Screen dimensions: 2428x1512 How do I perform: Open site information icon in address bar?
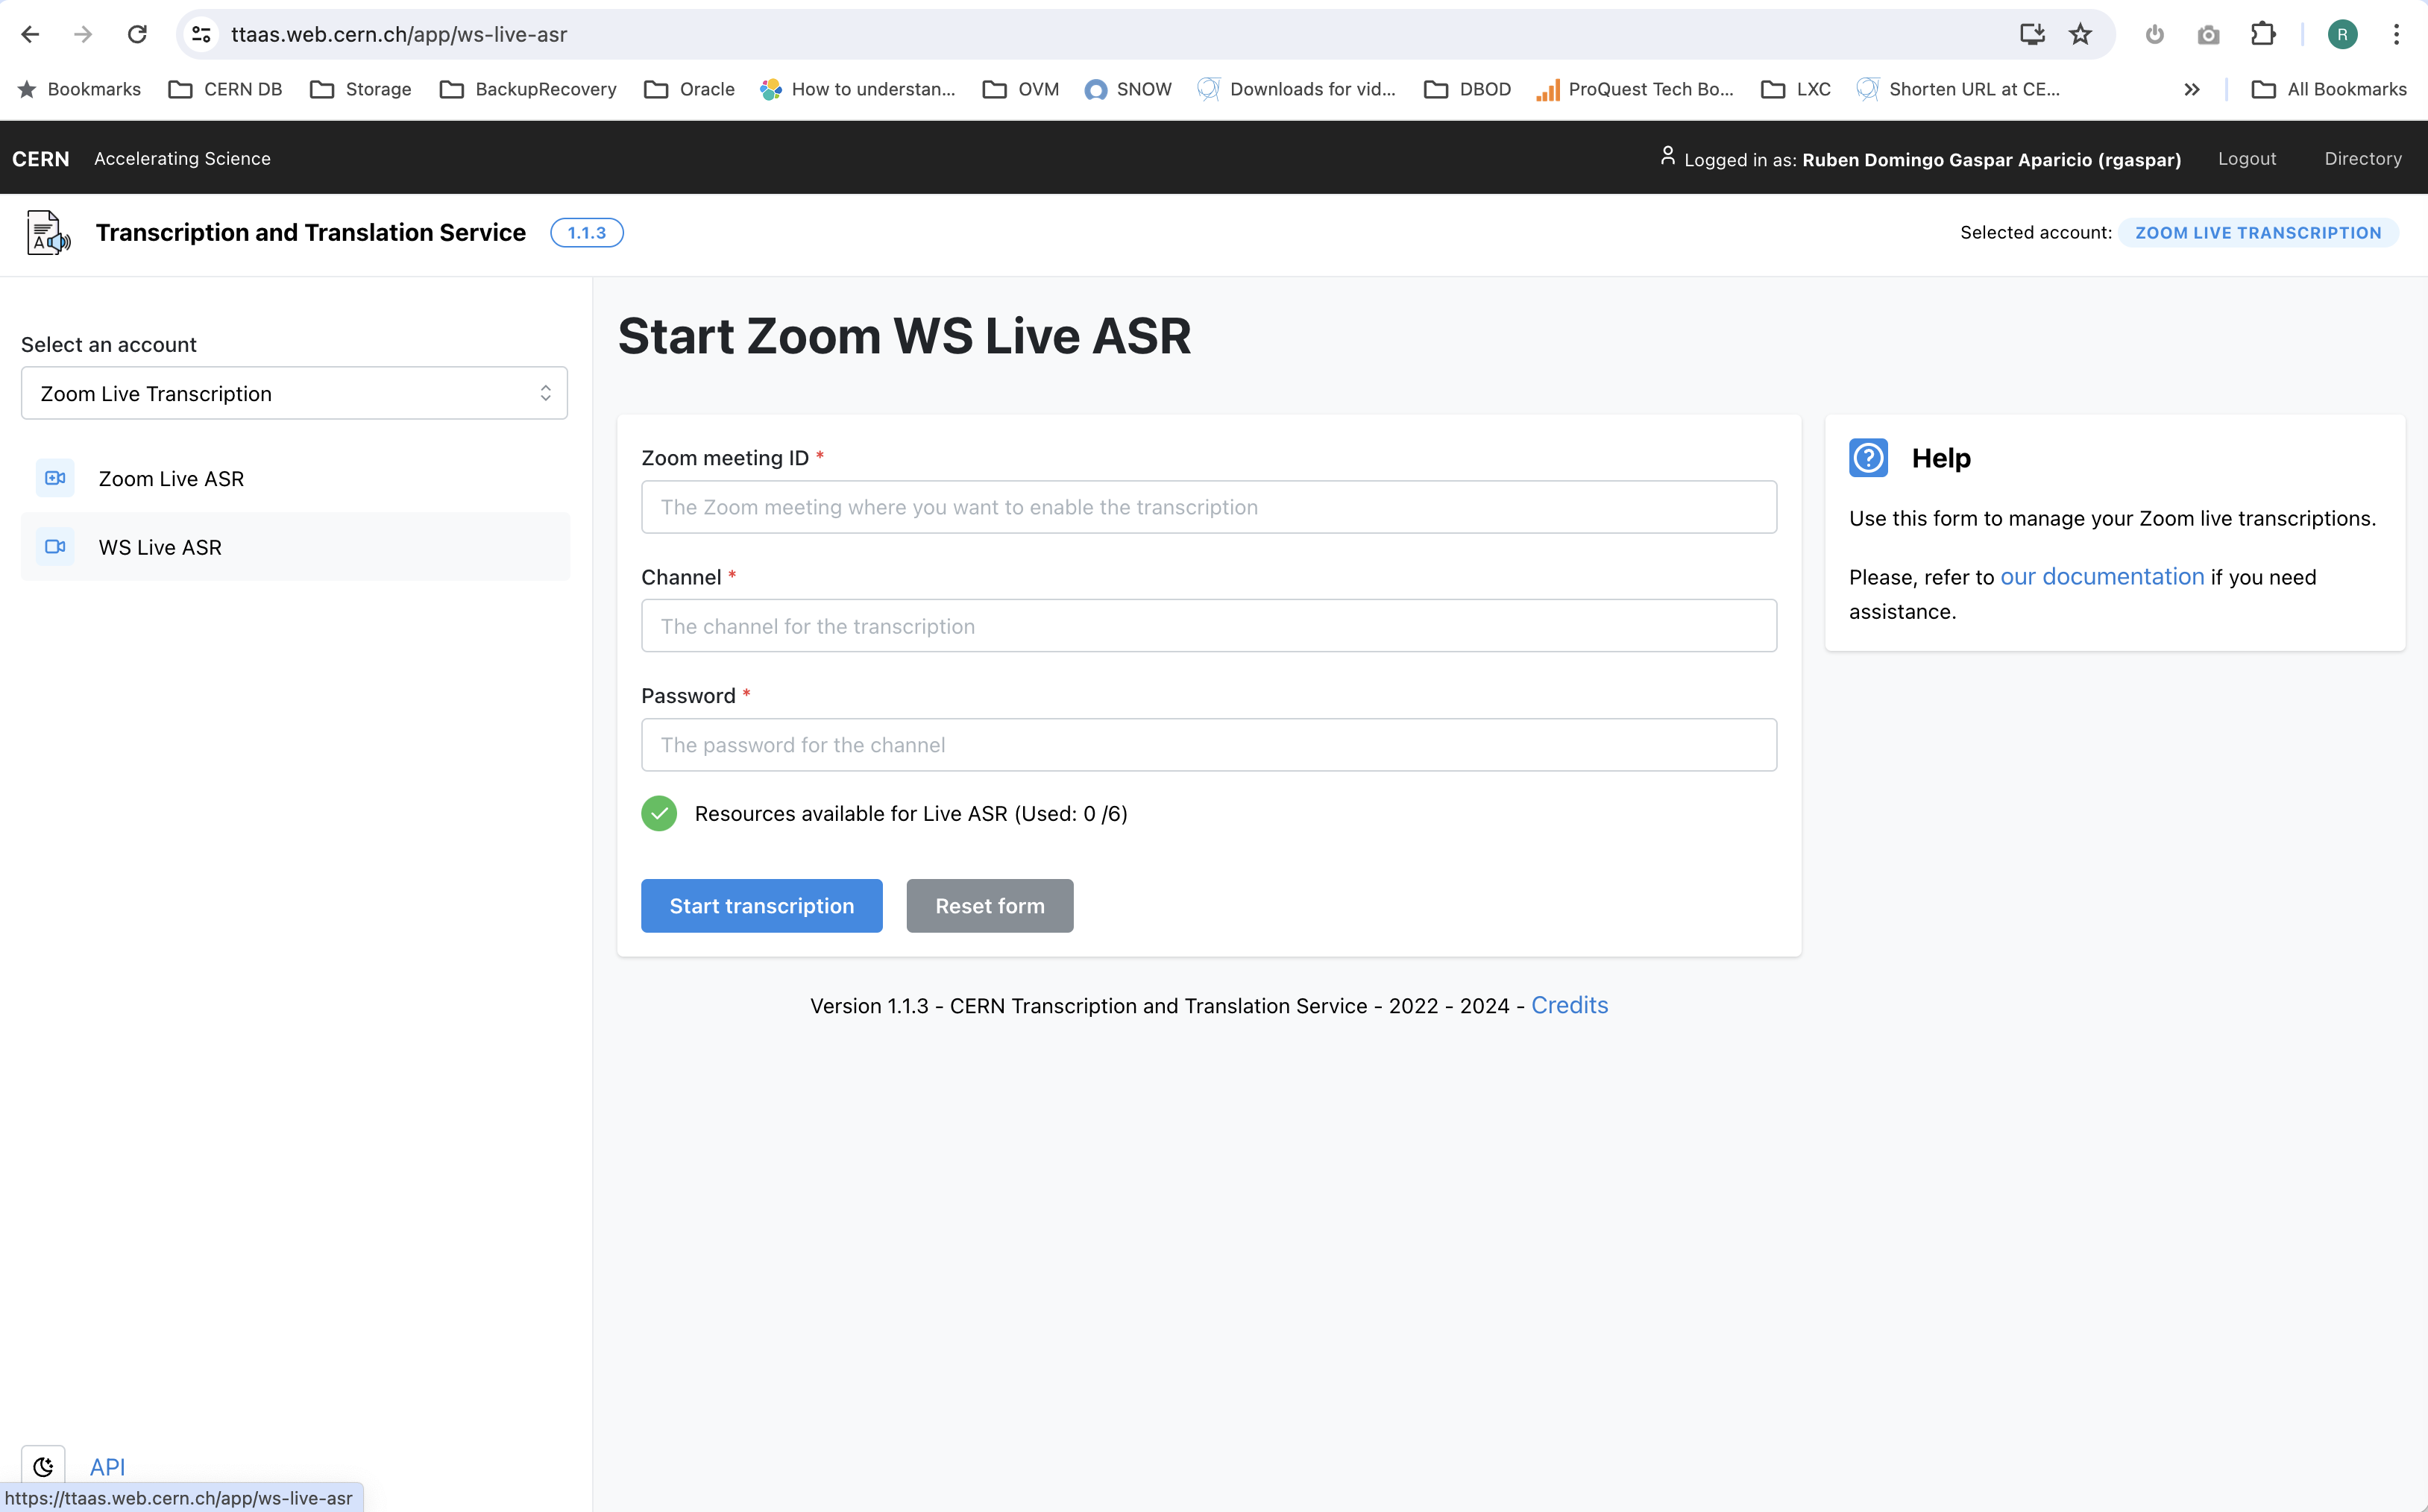(201, 34)
